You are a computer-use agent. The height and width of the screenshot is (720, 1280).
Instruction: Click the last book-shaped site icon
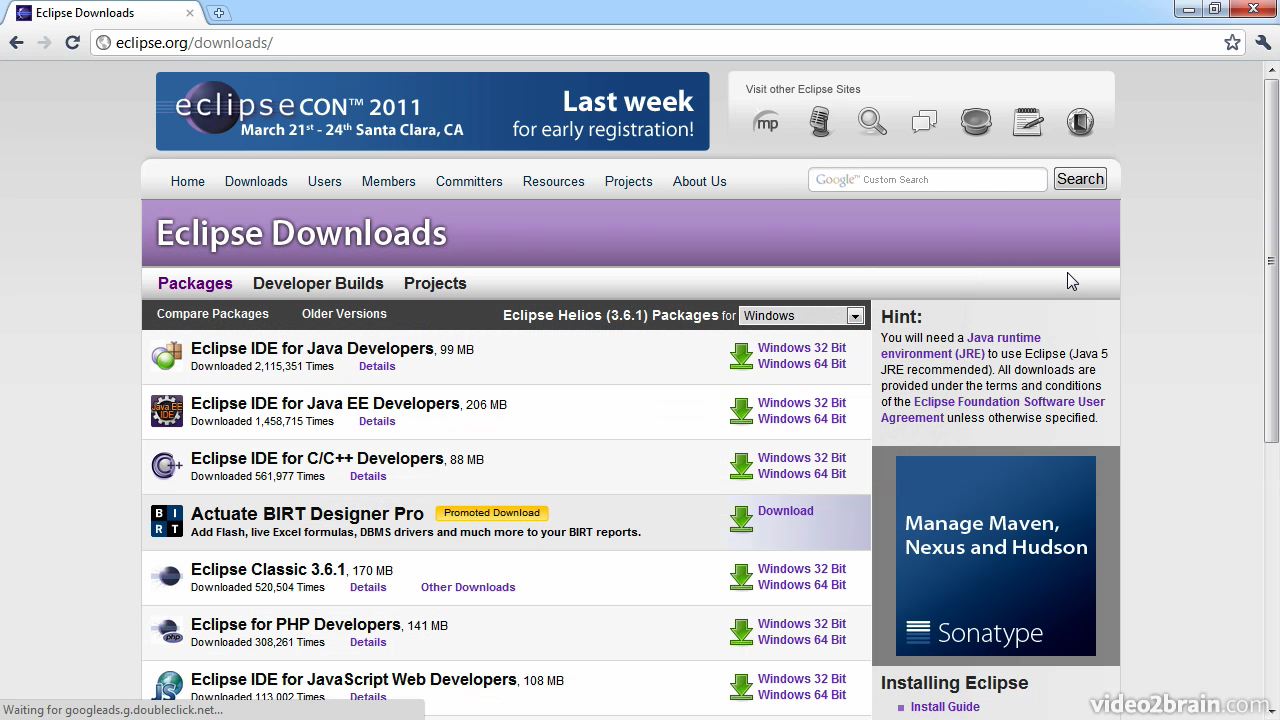coord(1080,122)
